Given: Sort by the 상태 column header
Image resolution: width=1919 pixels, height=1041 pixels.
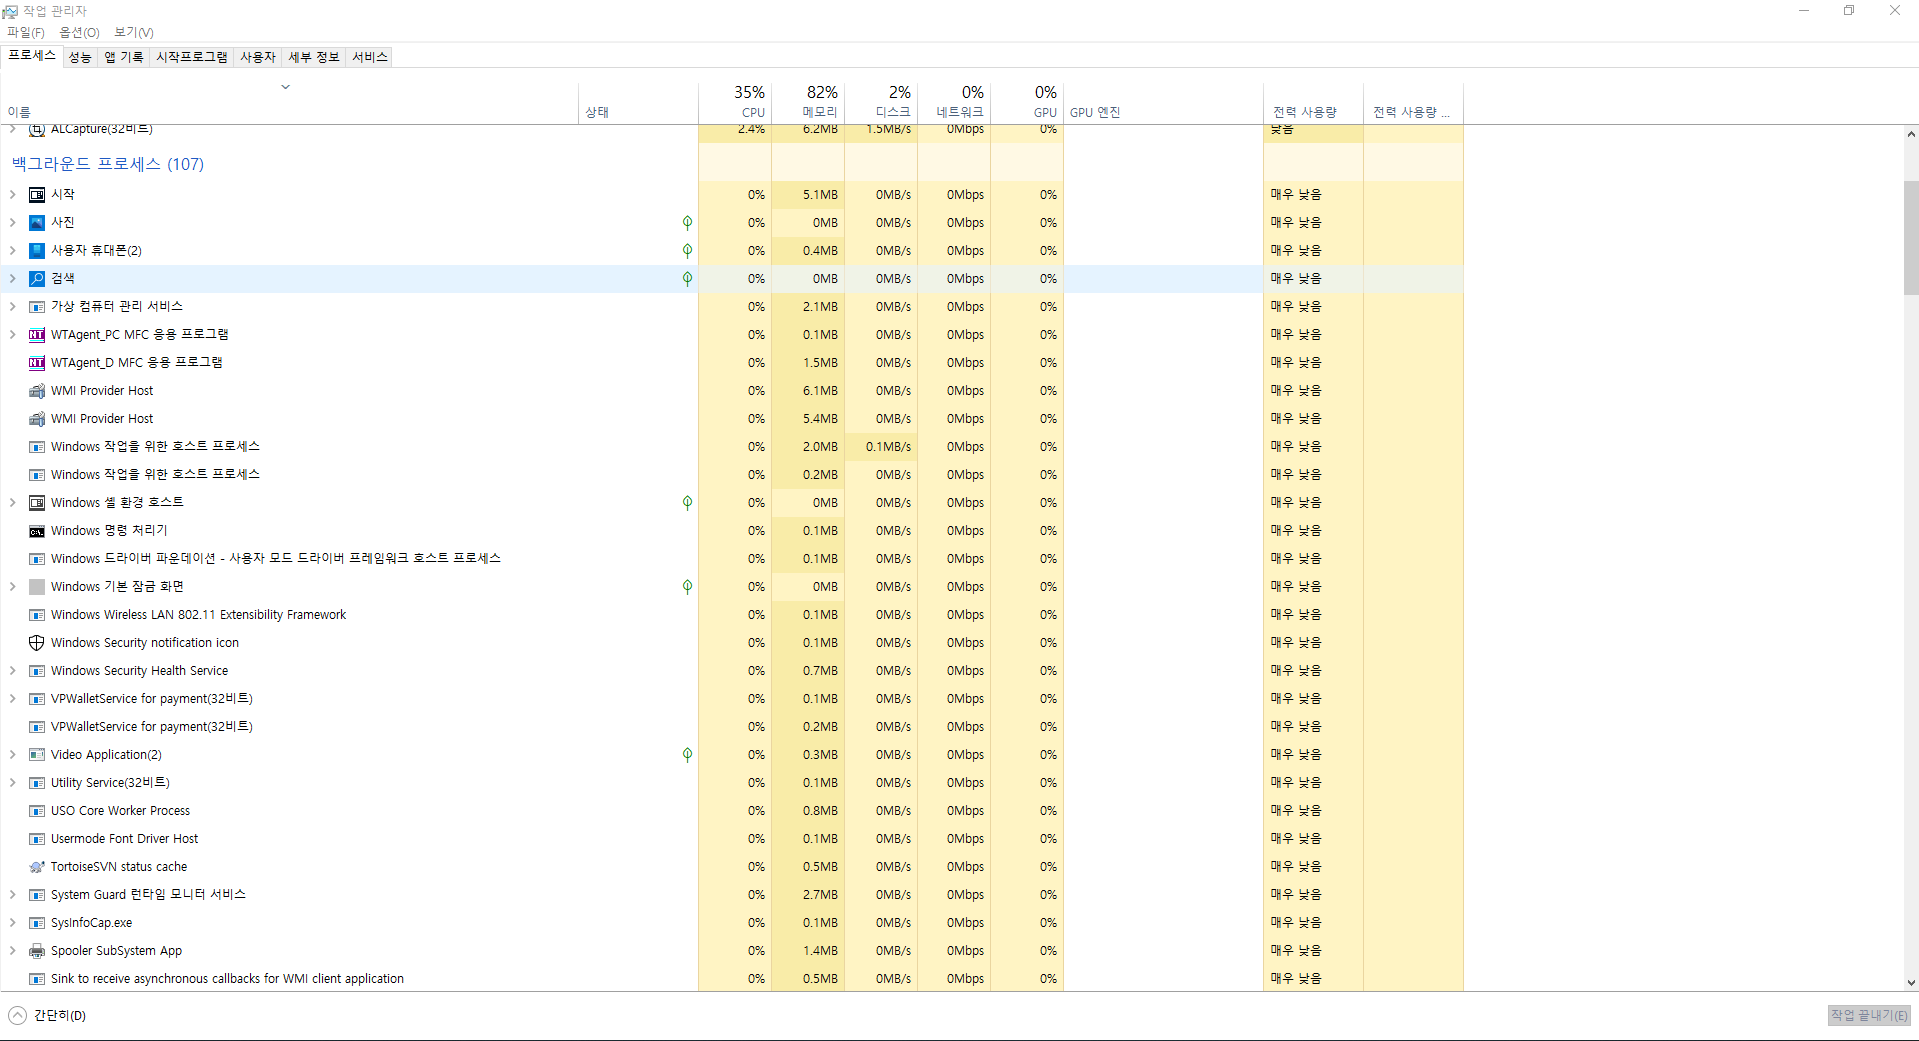Looking at the screenshot, I should click(638, 102).
